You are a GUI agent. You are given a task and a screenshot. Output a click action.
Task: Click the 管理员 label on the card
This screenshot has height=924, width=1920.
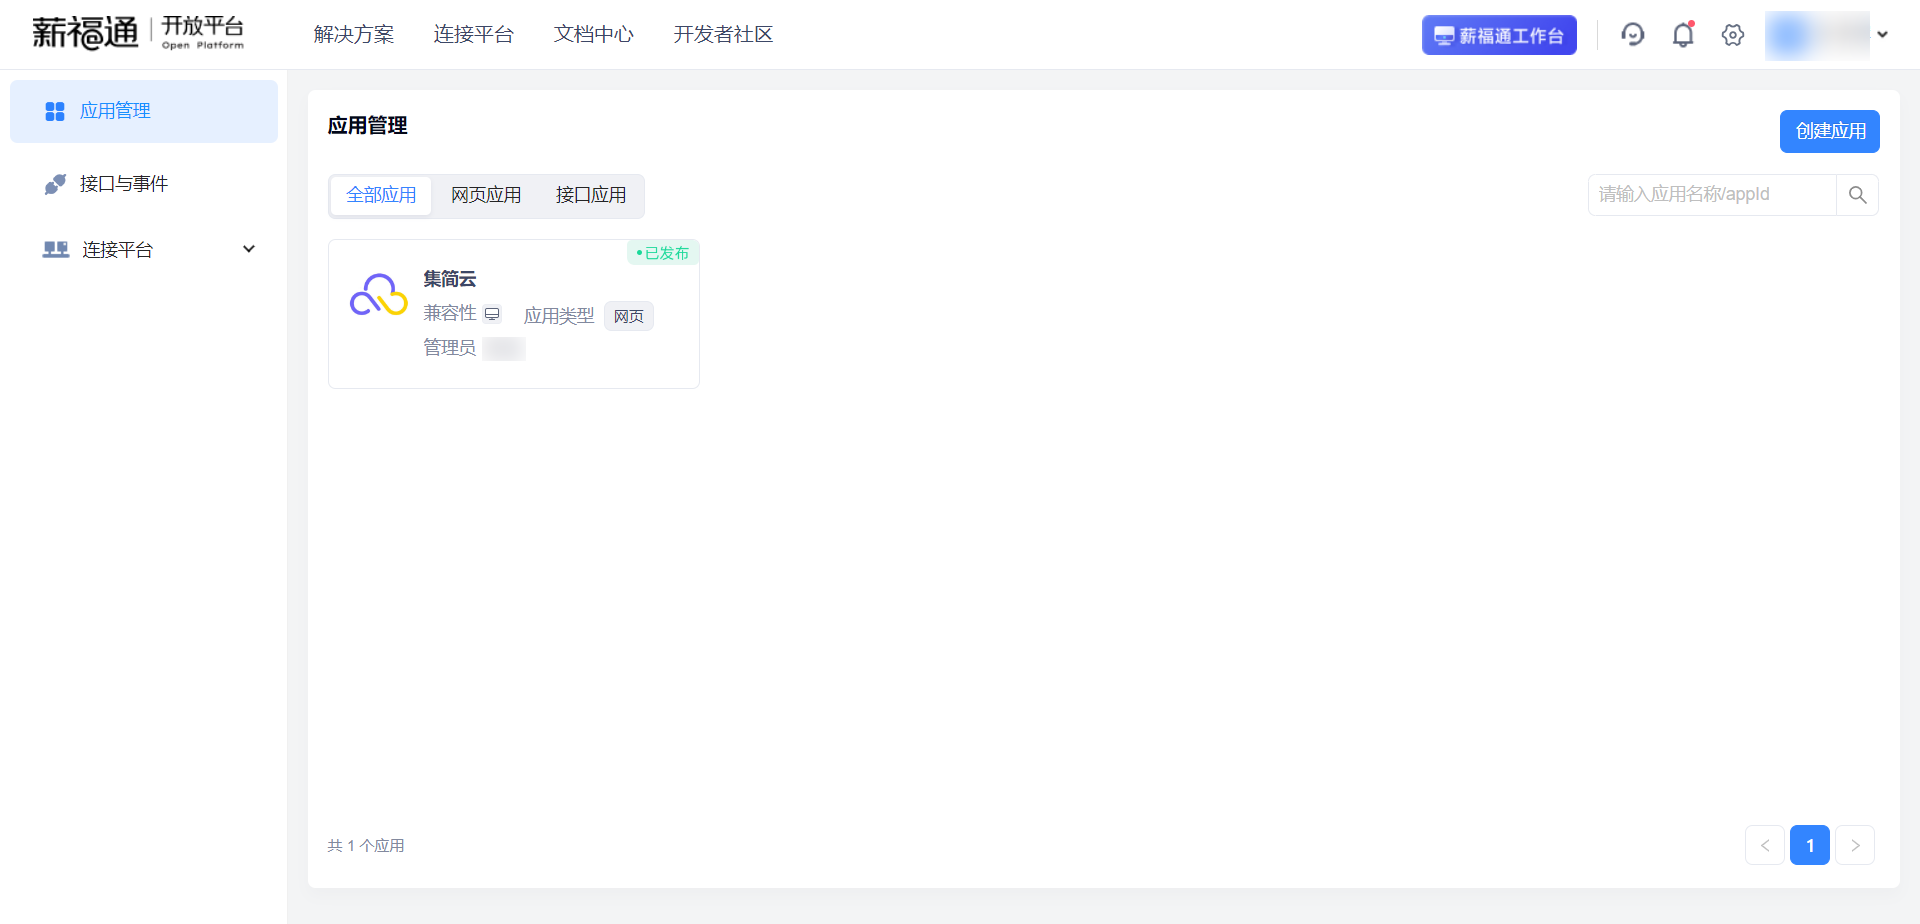449,347
